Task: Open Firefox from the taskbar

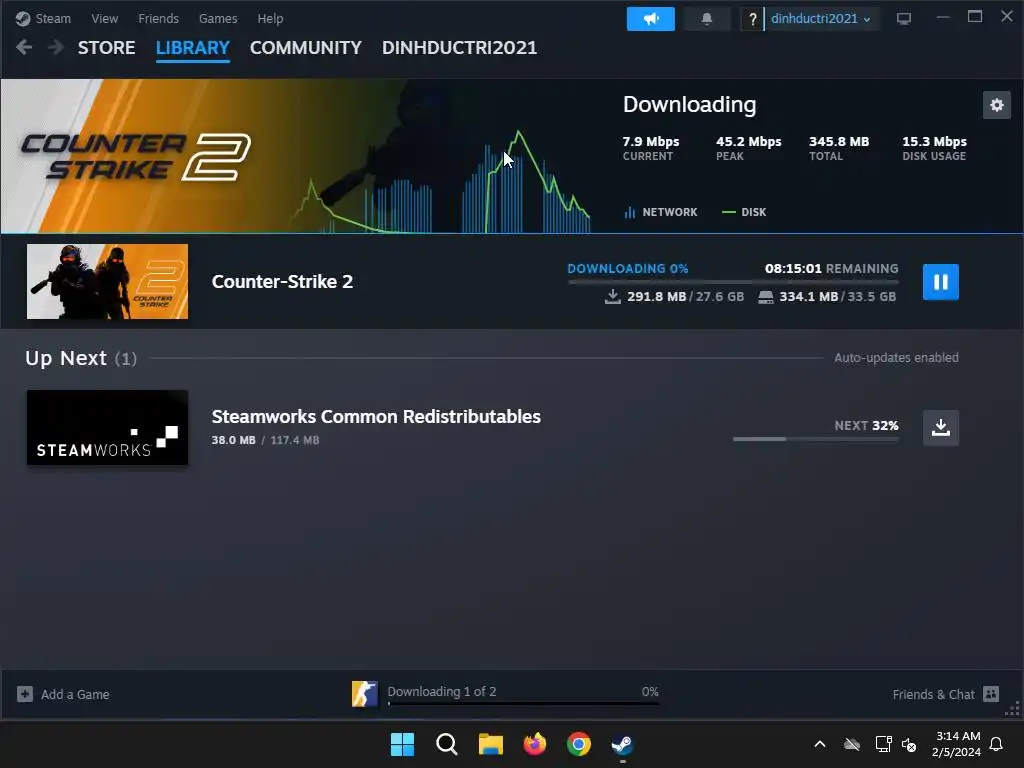Action: [x=535, y=744]
